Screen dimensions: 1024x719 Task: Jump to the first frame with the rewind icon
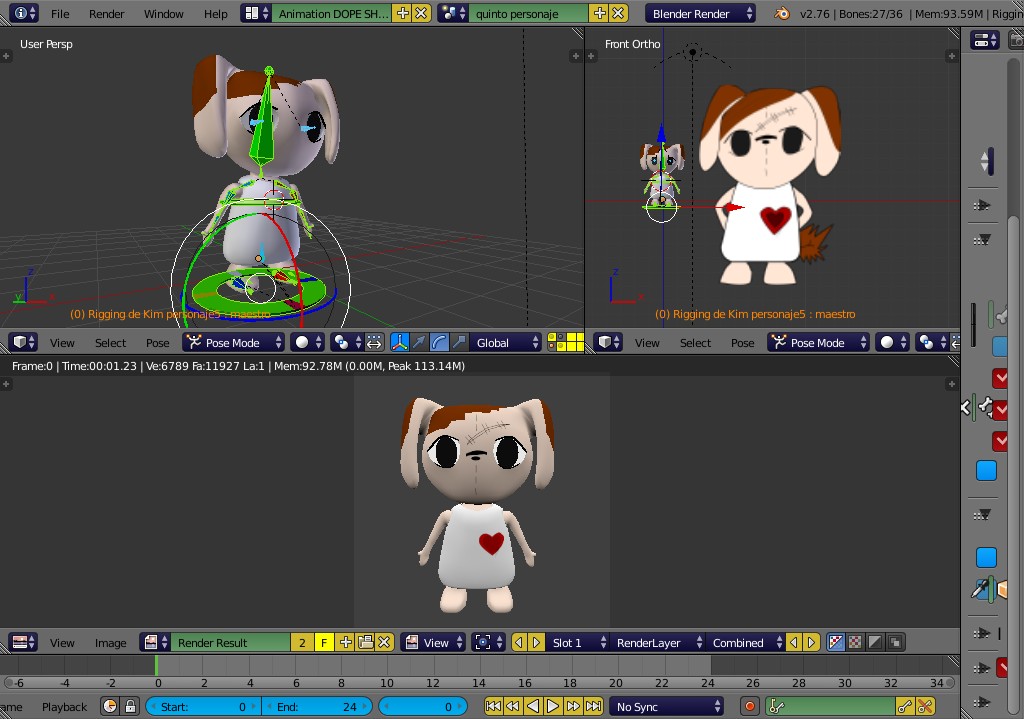pyautogui.click(x=494, y=706)
